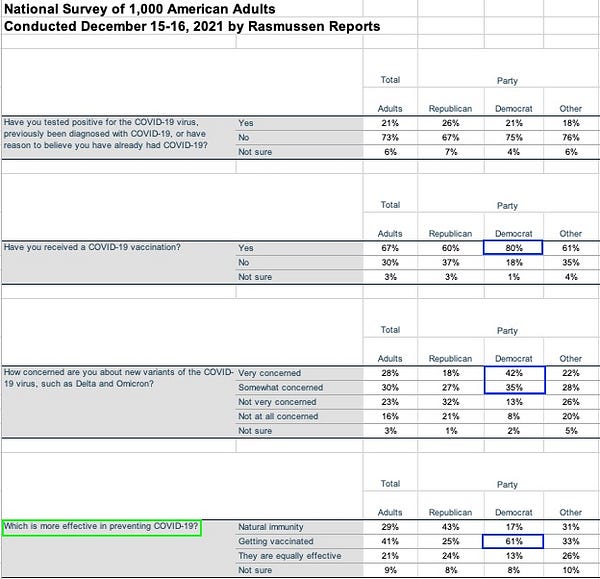The image size is (600, 579).
Task: Click the 60% Republican vaccinated 'Yes' cell
Action: (450, 248)
